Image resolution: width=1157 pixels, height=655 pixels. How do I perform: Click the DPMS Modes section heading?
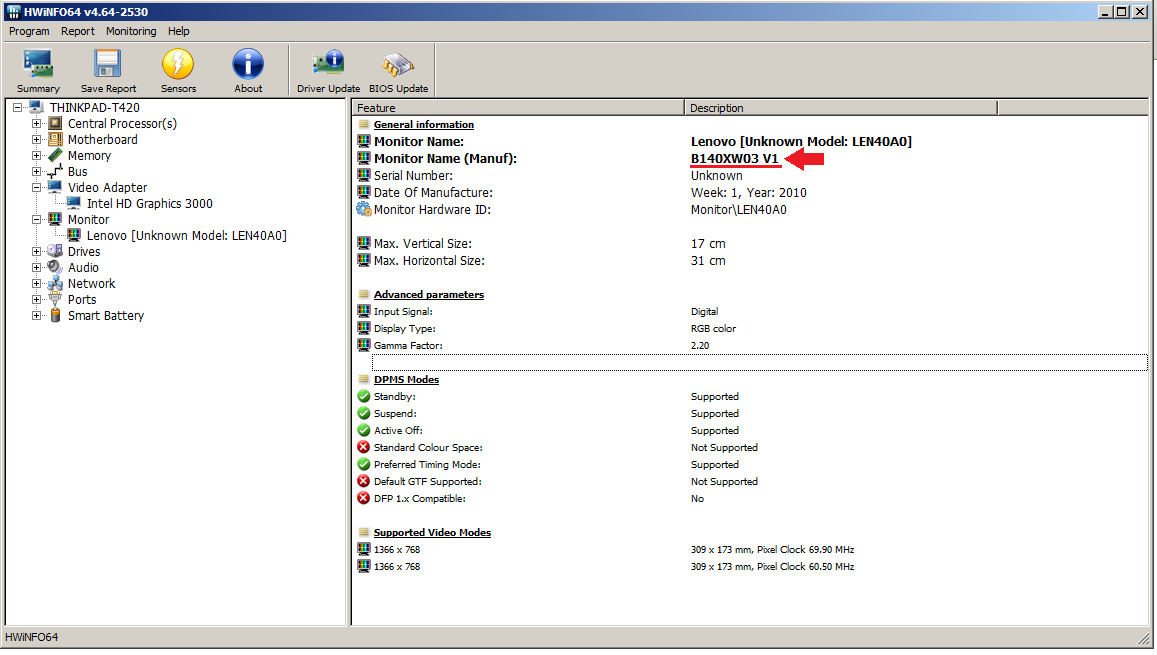tap(406, 379)
